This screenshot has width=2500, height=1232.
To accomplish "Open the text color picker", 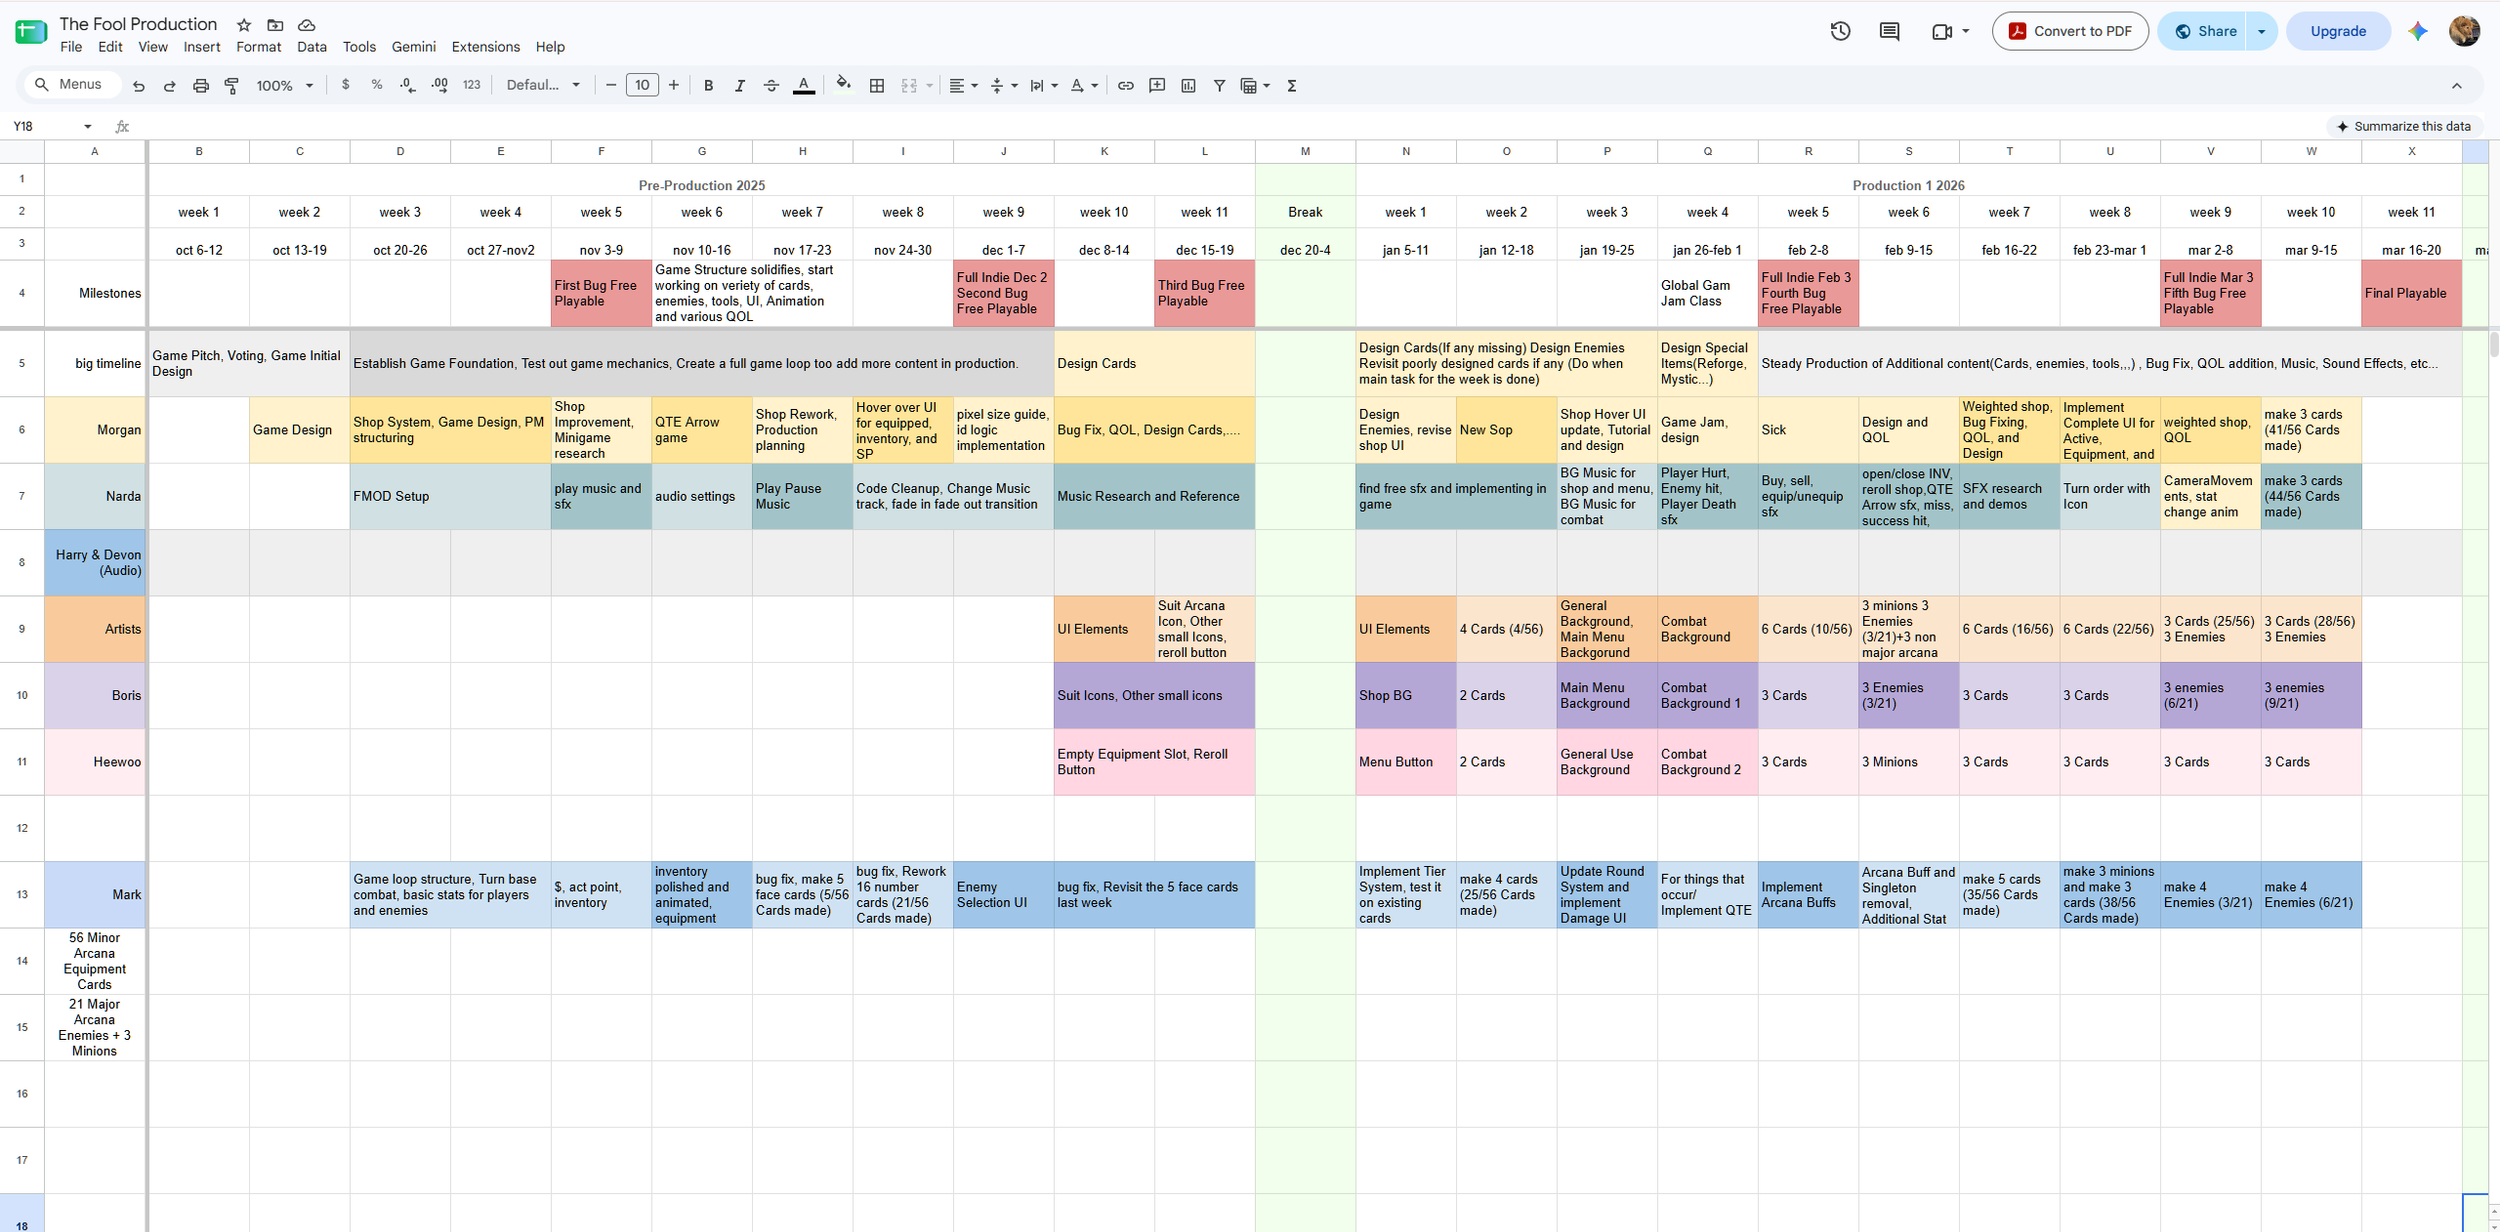I will coord(803,86).
